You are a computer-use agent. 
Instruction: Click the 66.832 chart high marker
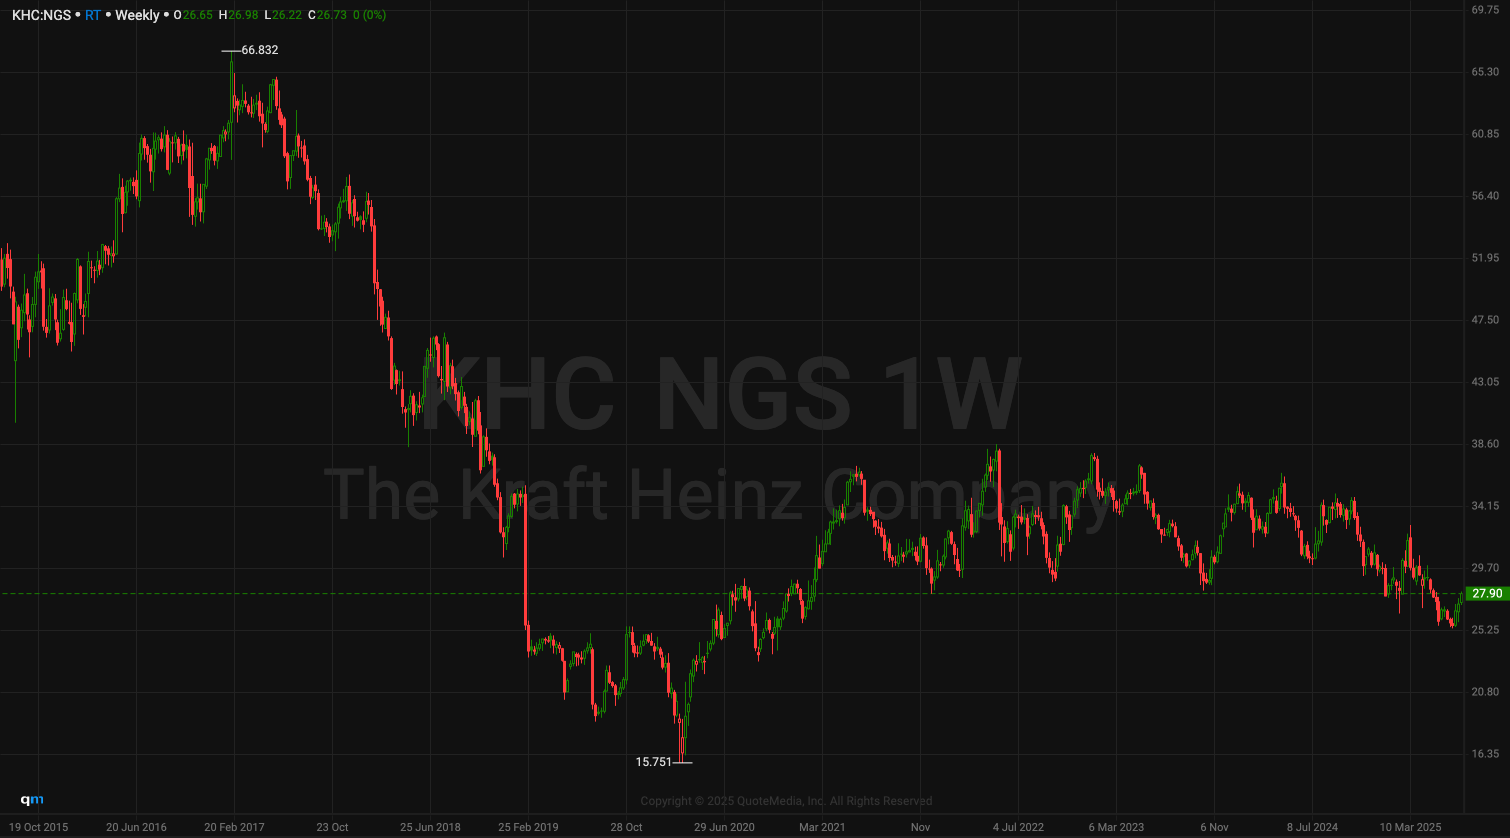[x=259, y=50]
